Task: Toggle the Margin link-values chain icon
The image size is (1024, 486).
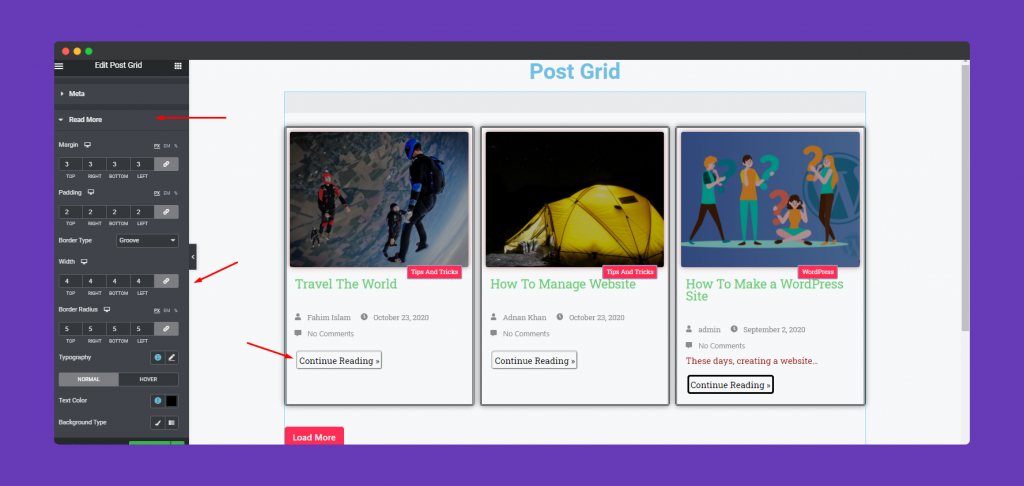Action: pos(166,164)
